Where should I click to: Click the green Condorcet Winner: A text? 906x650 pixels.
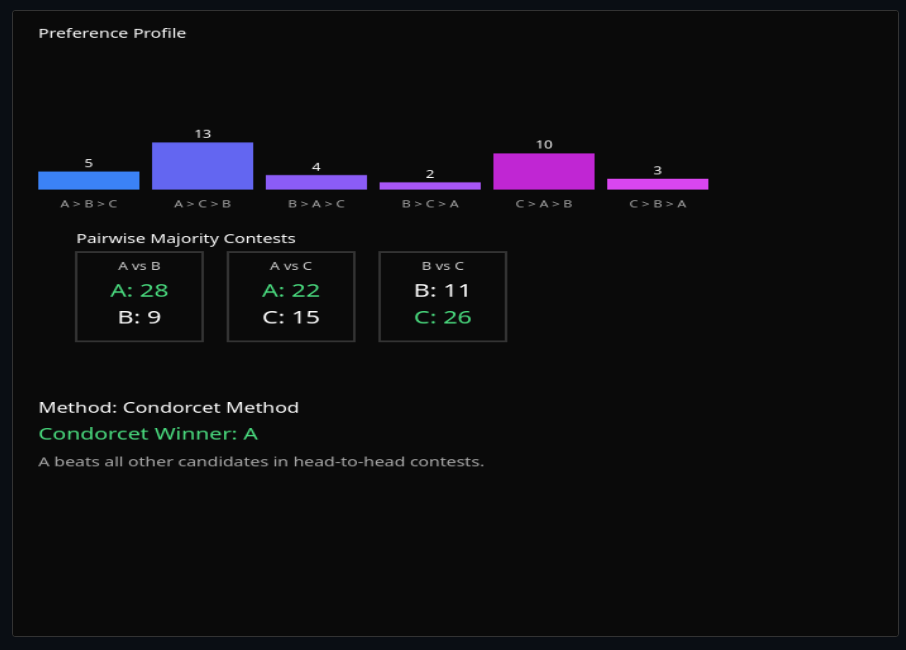click(x=148, y=434)
